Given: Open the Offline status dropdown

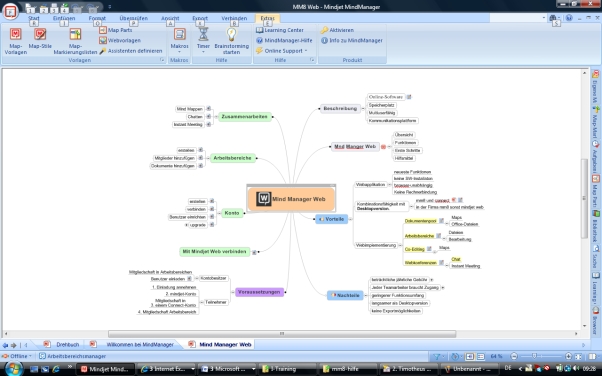Looking at the screenshot, I should click(30, 356).
